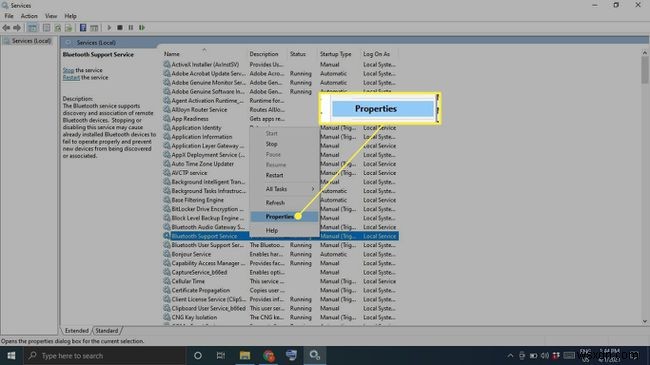Click the Show/Hide Action Pane toolbar icon
The width and height of the screenshot is (650, 365).
(x=95, y=28)
